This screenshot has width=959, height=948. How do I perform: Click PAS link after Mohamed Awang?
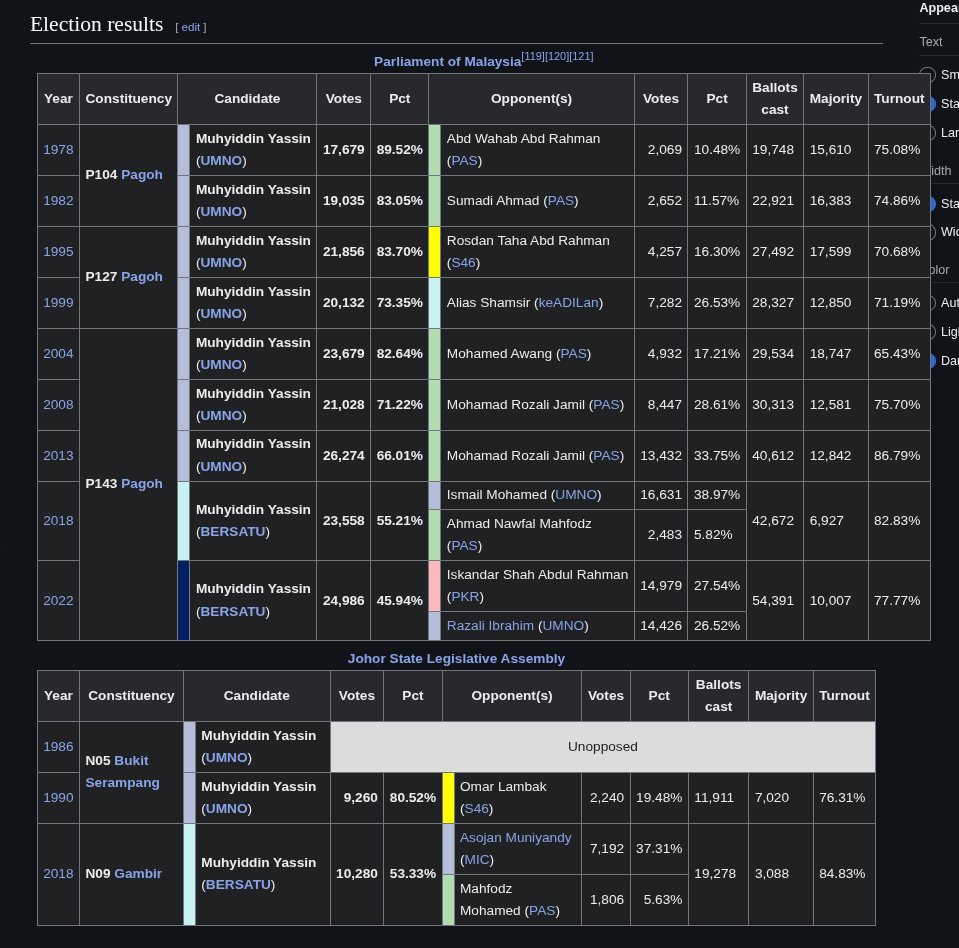coord(574,354)
